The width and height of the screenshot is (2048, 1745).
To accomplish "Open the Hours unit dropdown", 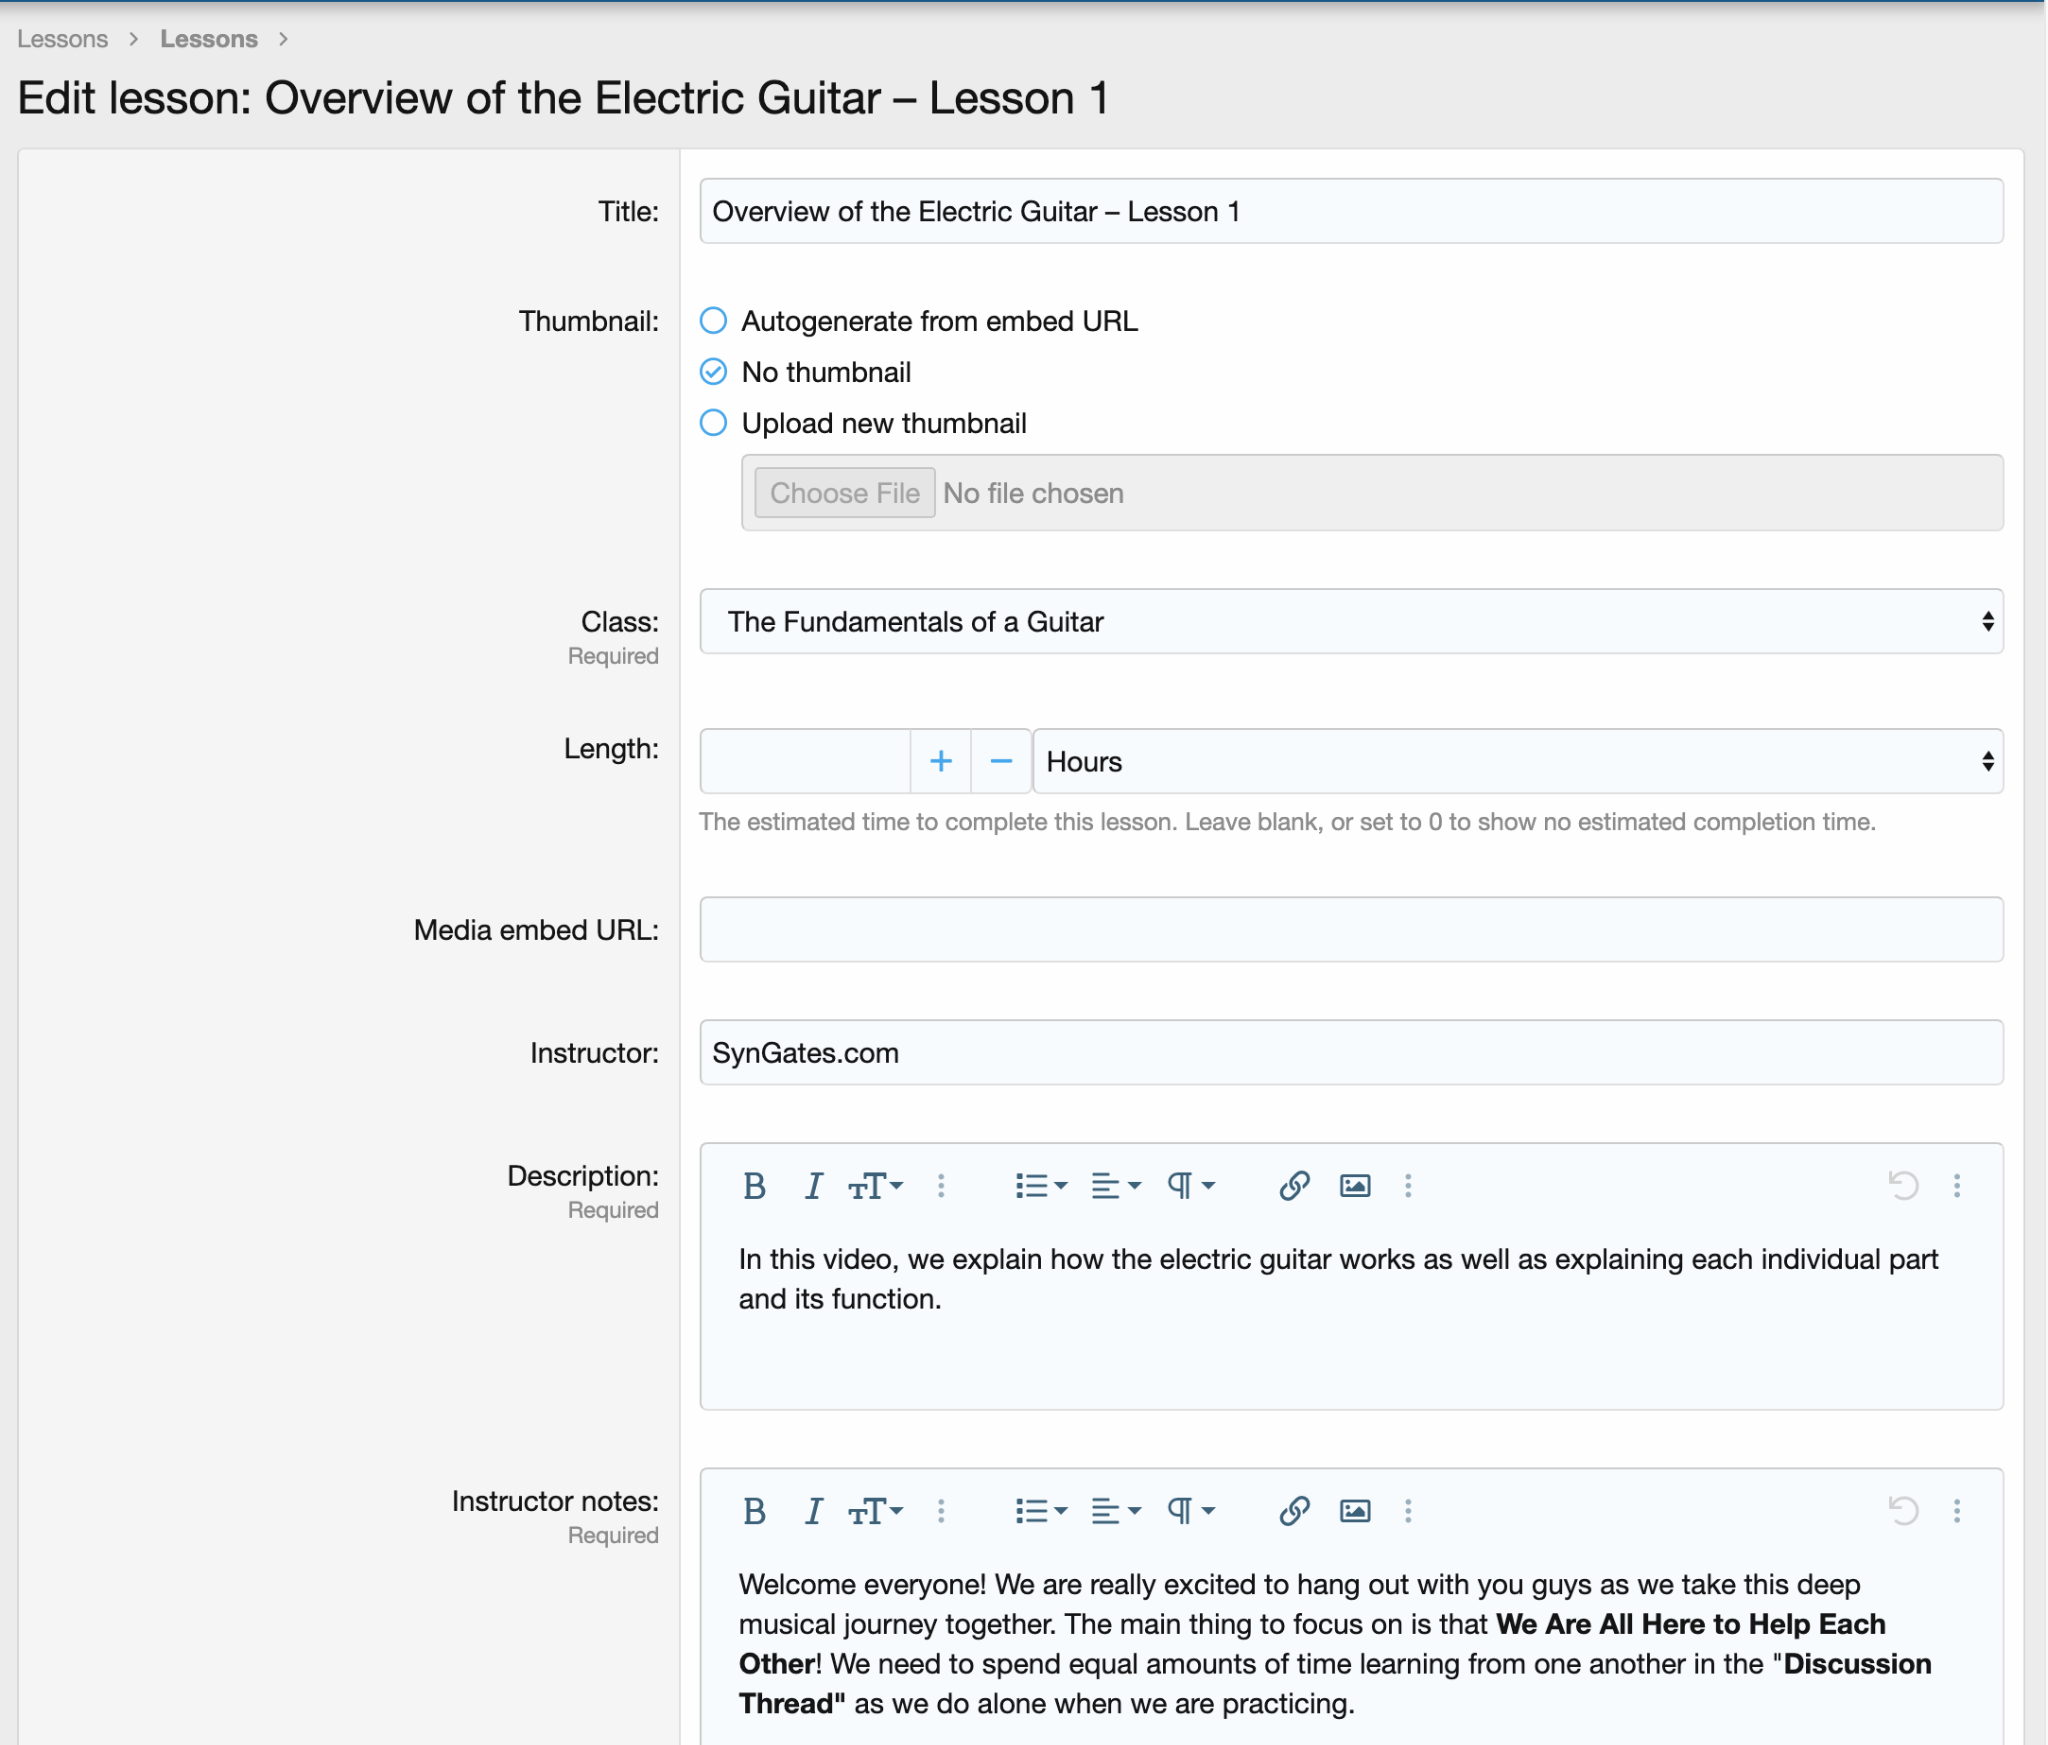I will pos(1516,762).
